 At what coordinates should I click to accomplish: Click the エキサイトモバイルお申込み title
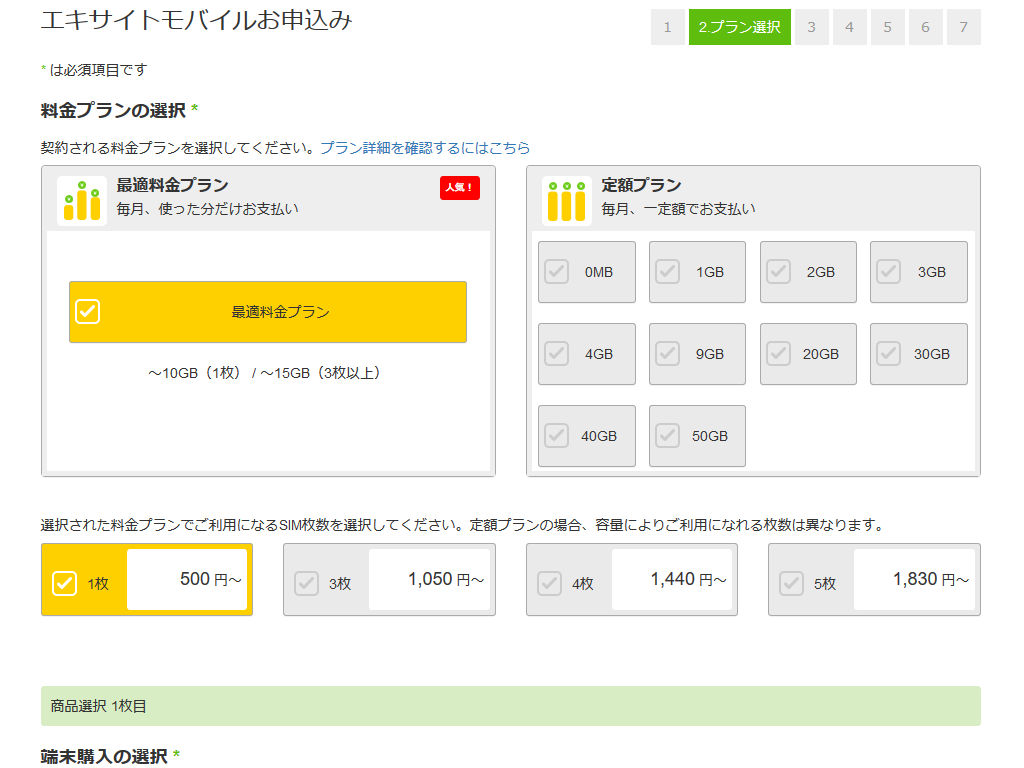196,20
